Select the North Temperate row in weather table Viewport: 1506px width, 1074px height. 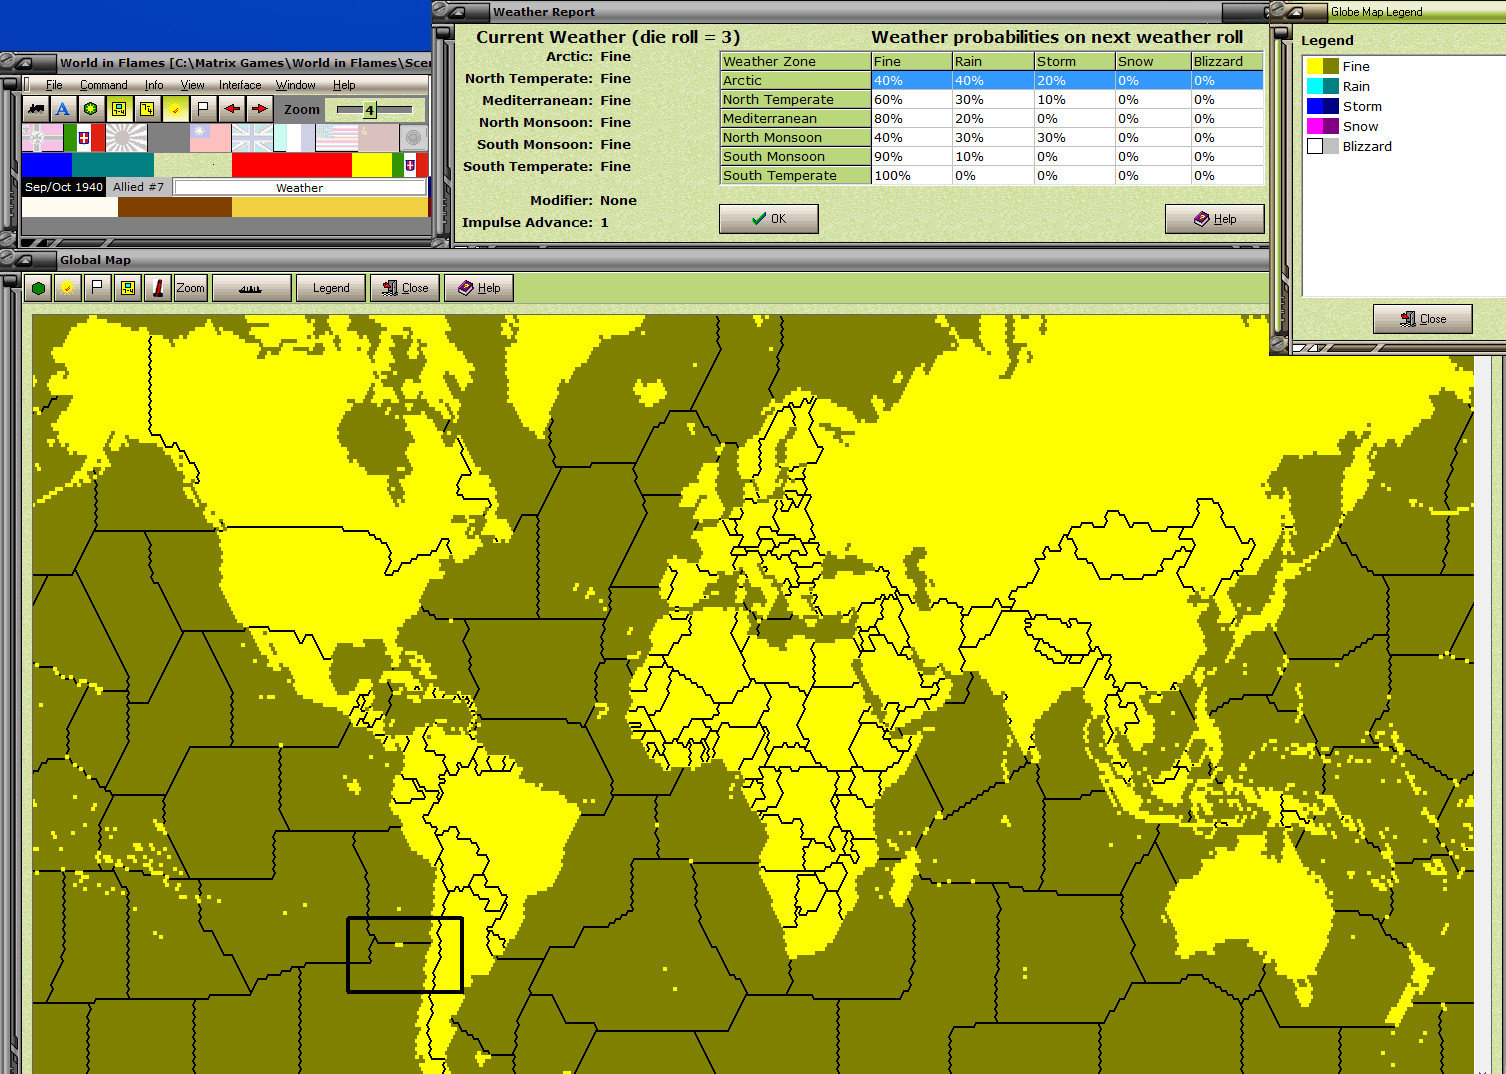point(795,99)
